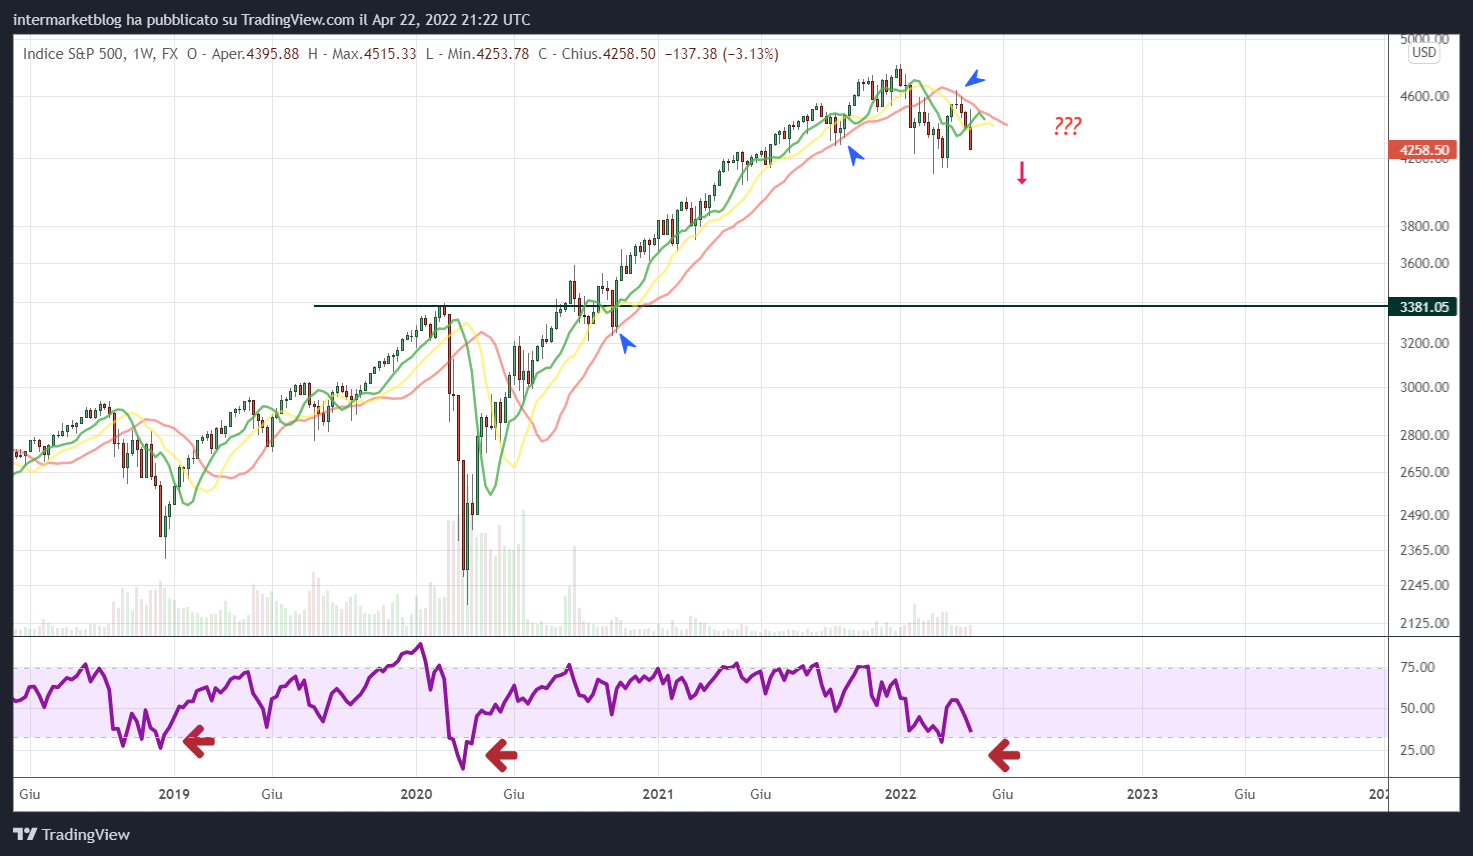This screenshot has width=1473, height=856.
Task: Click the low value 'Min.4253.78'
Action: 488,54
